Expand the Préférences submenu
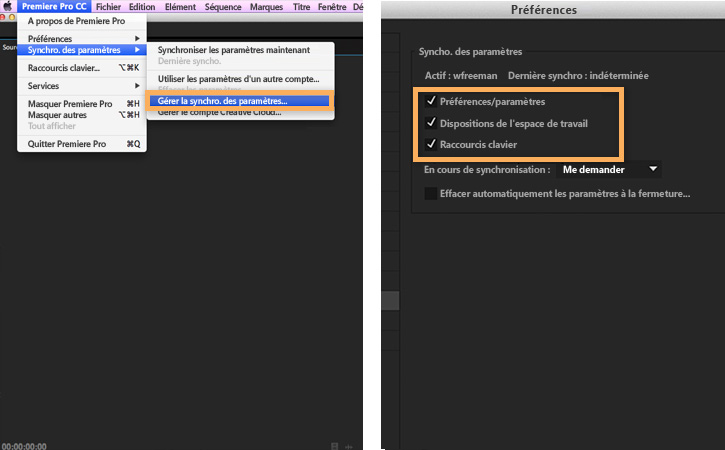The image size is (725, 450). 82,38
